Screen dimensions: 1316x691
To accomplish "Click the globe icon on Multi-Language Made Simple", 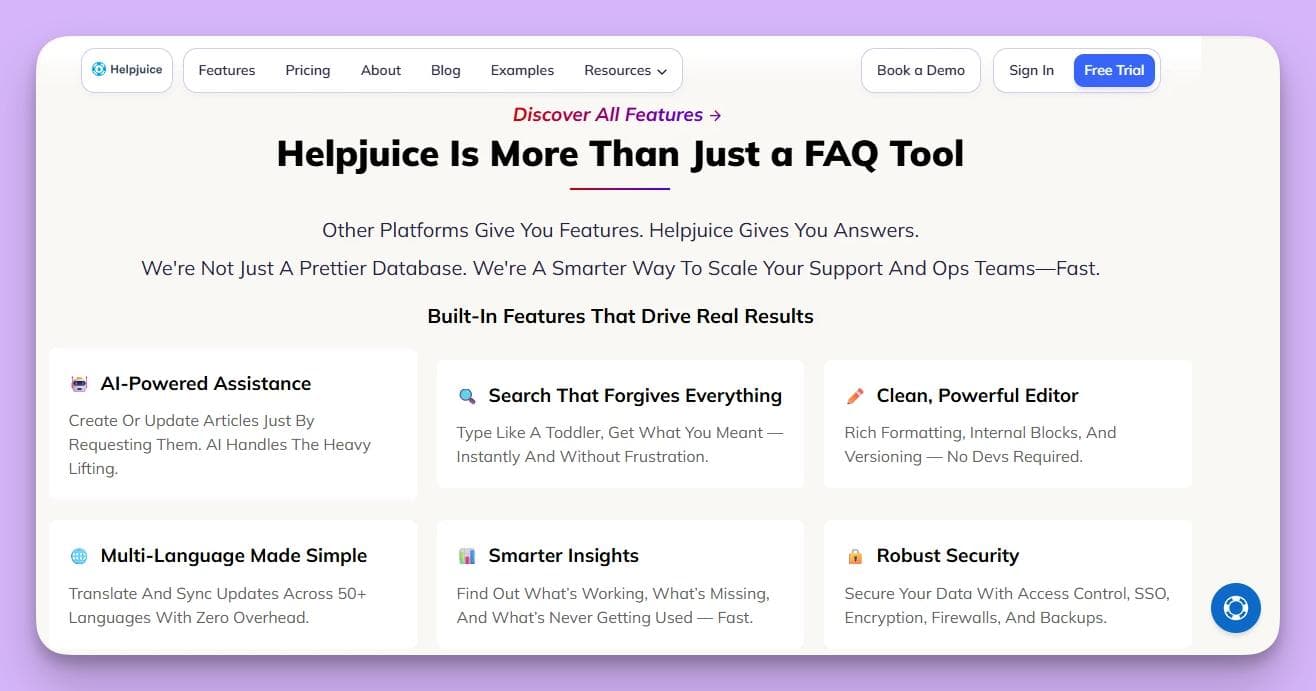I will pos(79,555).
